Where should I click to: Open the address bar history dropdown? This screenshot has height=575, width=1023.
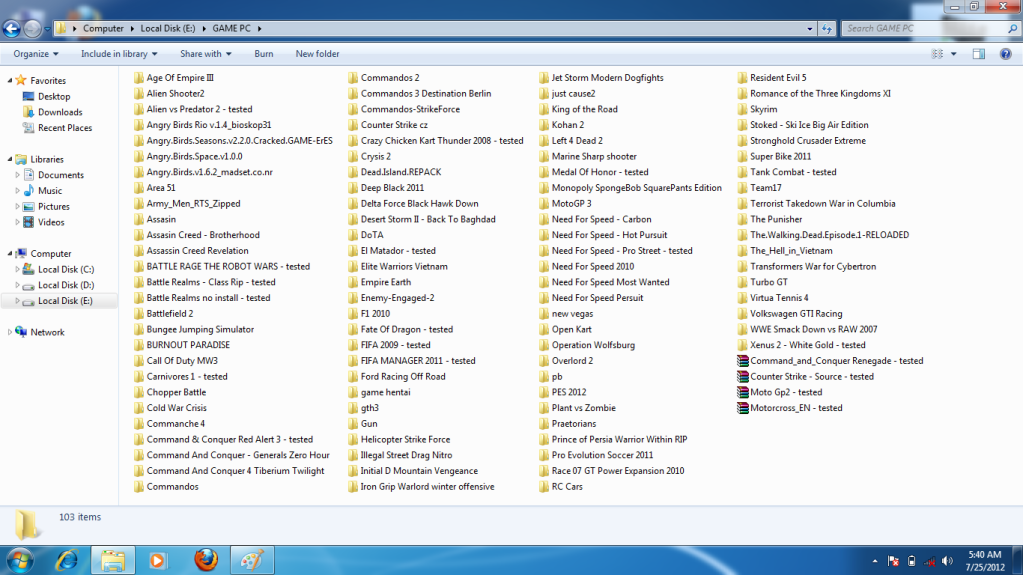coord(810,29)
